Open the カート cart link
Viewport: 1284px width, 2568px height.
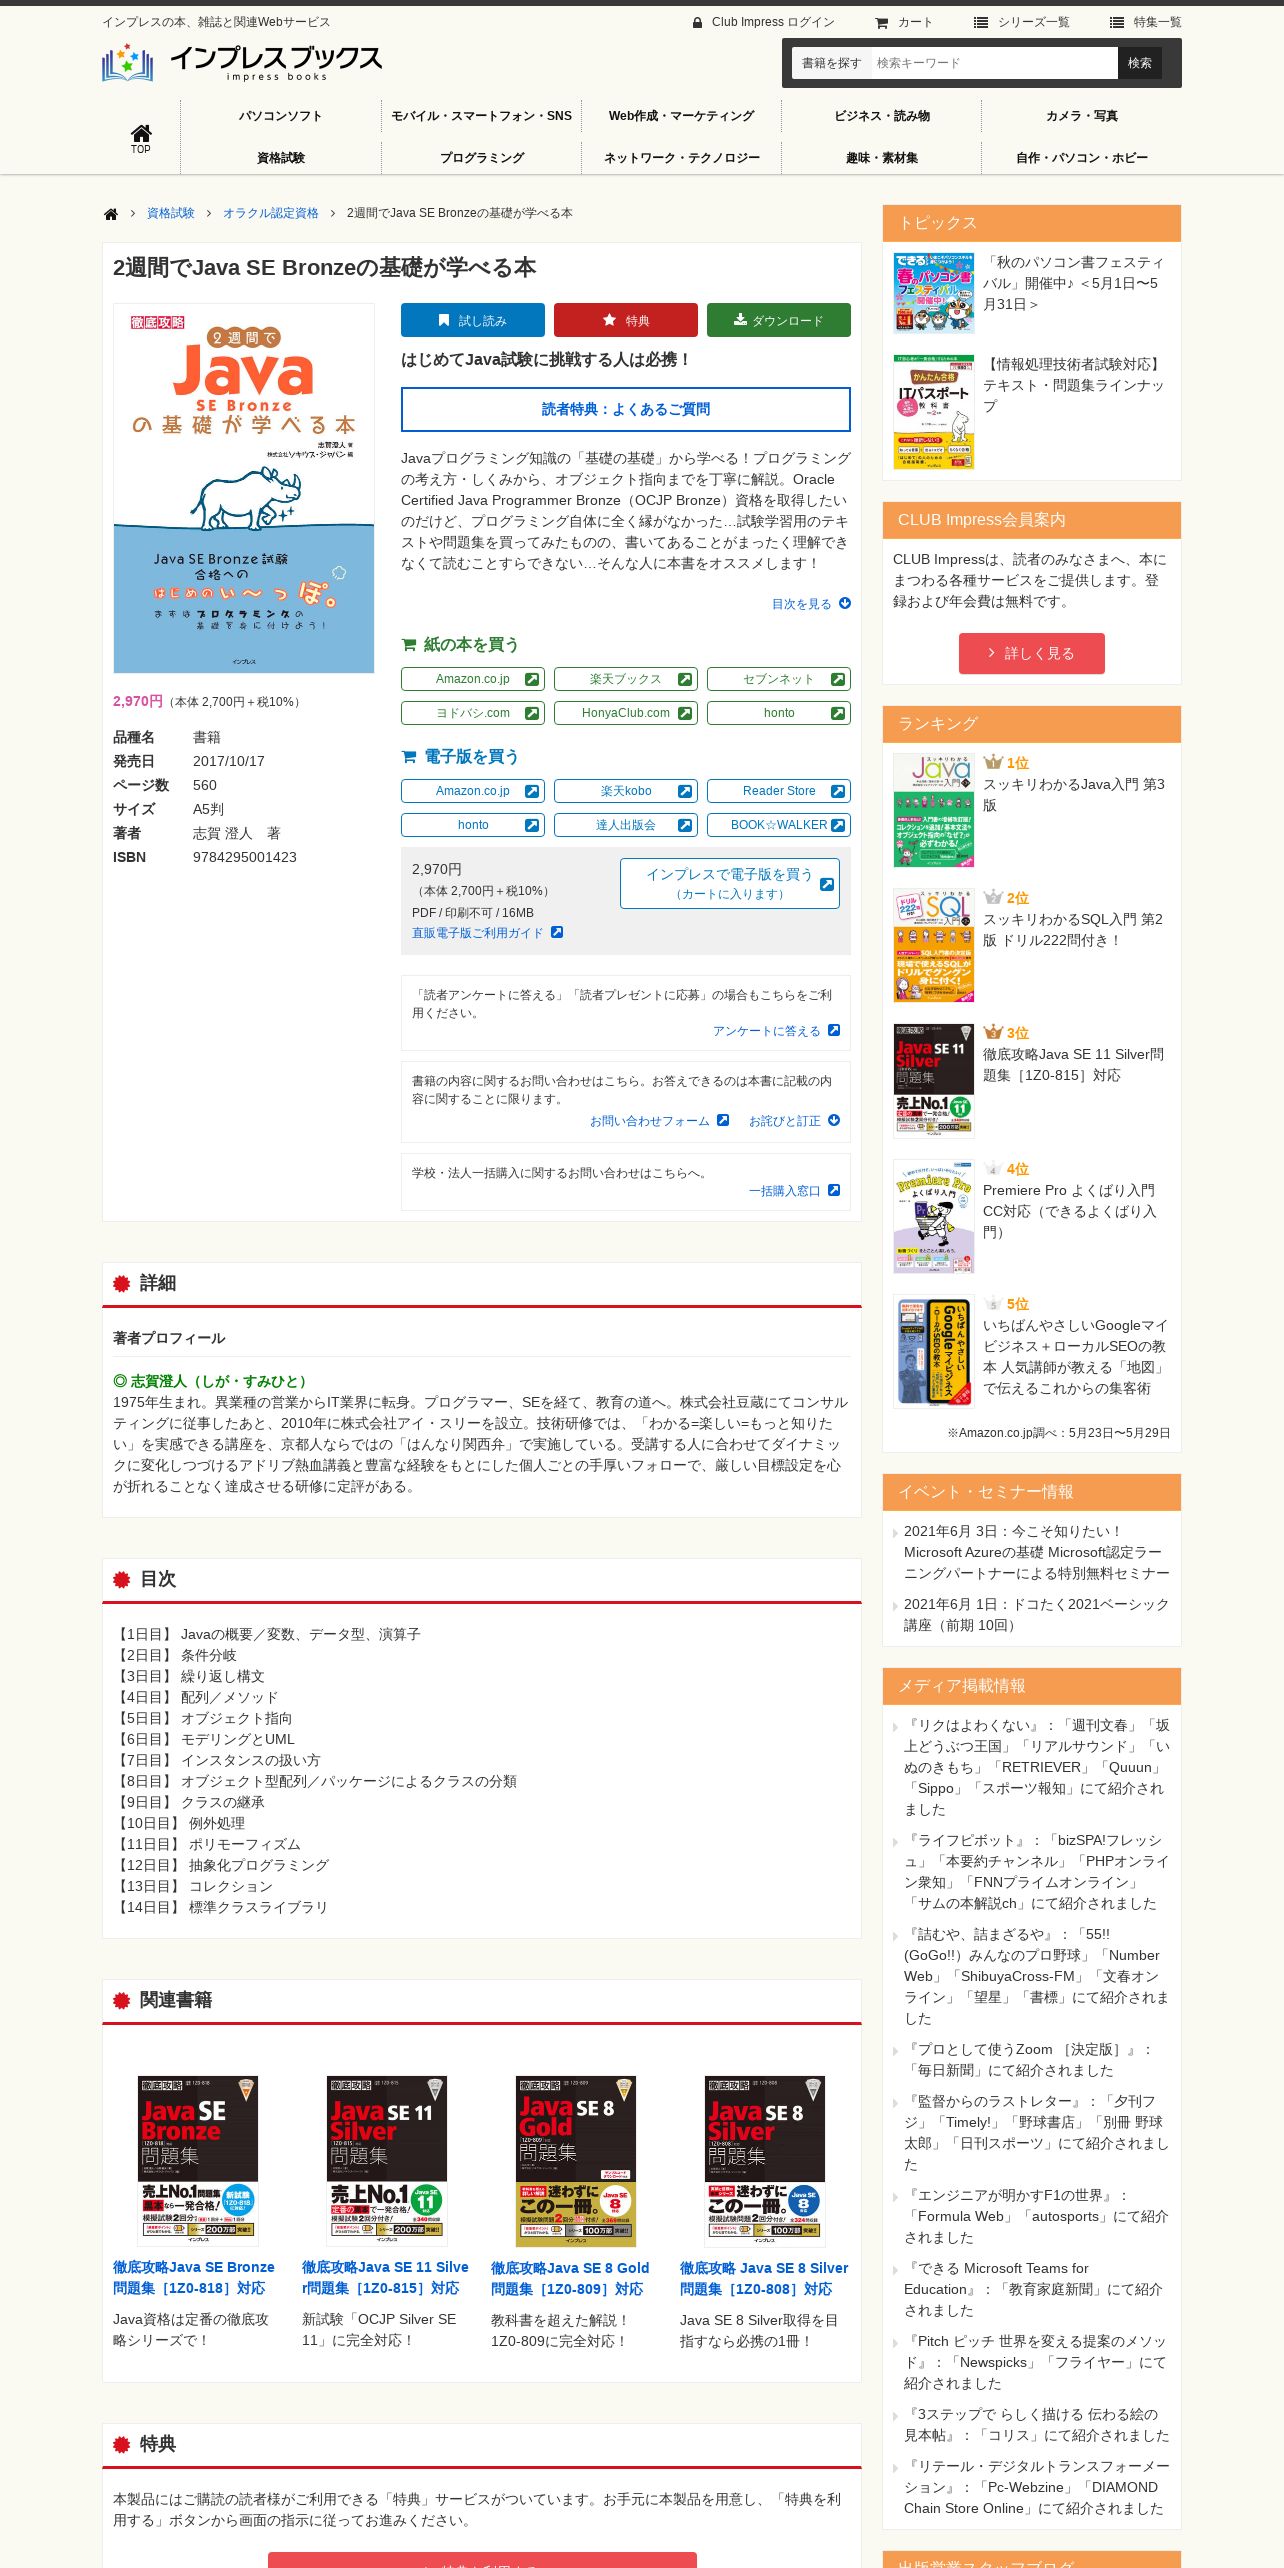903,22
